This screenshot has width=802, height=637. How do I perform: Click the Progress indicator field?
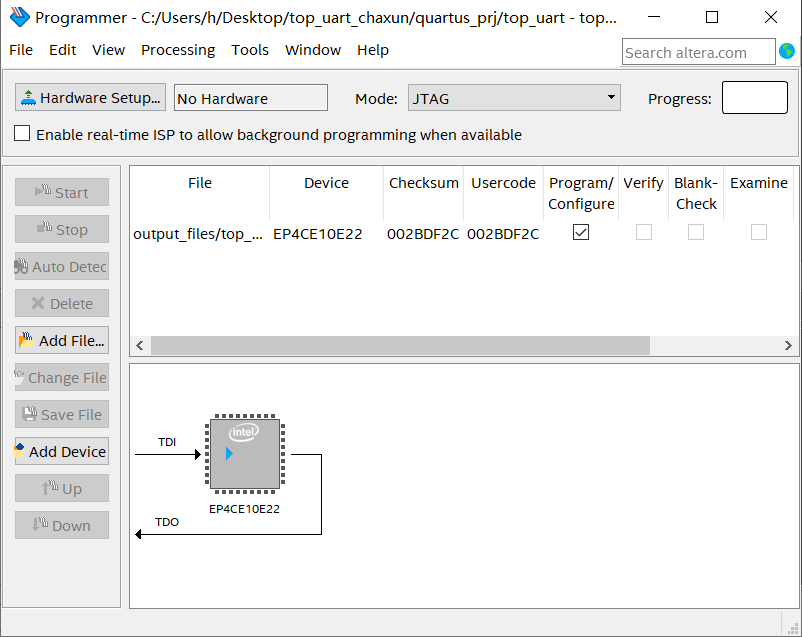(x=755, y=97)
